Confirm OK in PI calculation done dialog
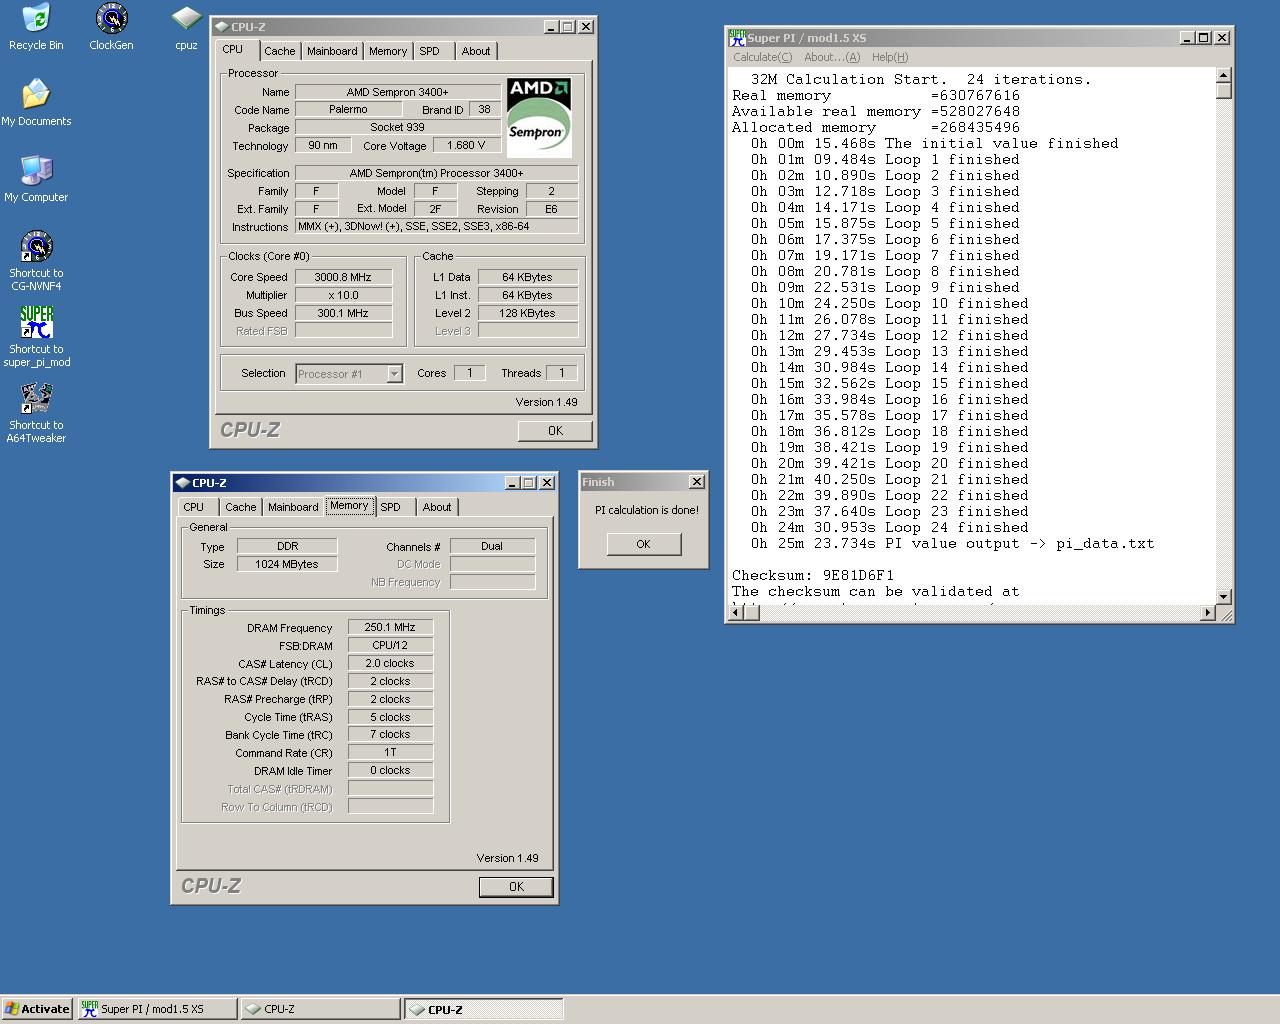1280x1024 pixels. (x=643, y=544)
